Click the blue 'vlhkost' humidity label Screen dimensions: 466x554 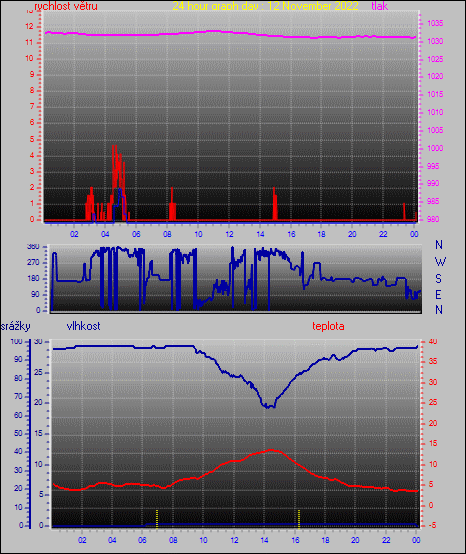point(83,326)
